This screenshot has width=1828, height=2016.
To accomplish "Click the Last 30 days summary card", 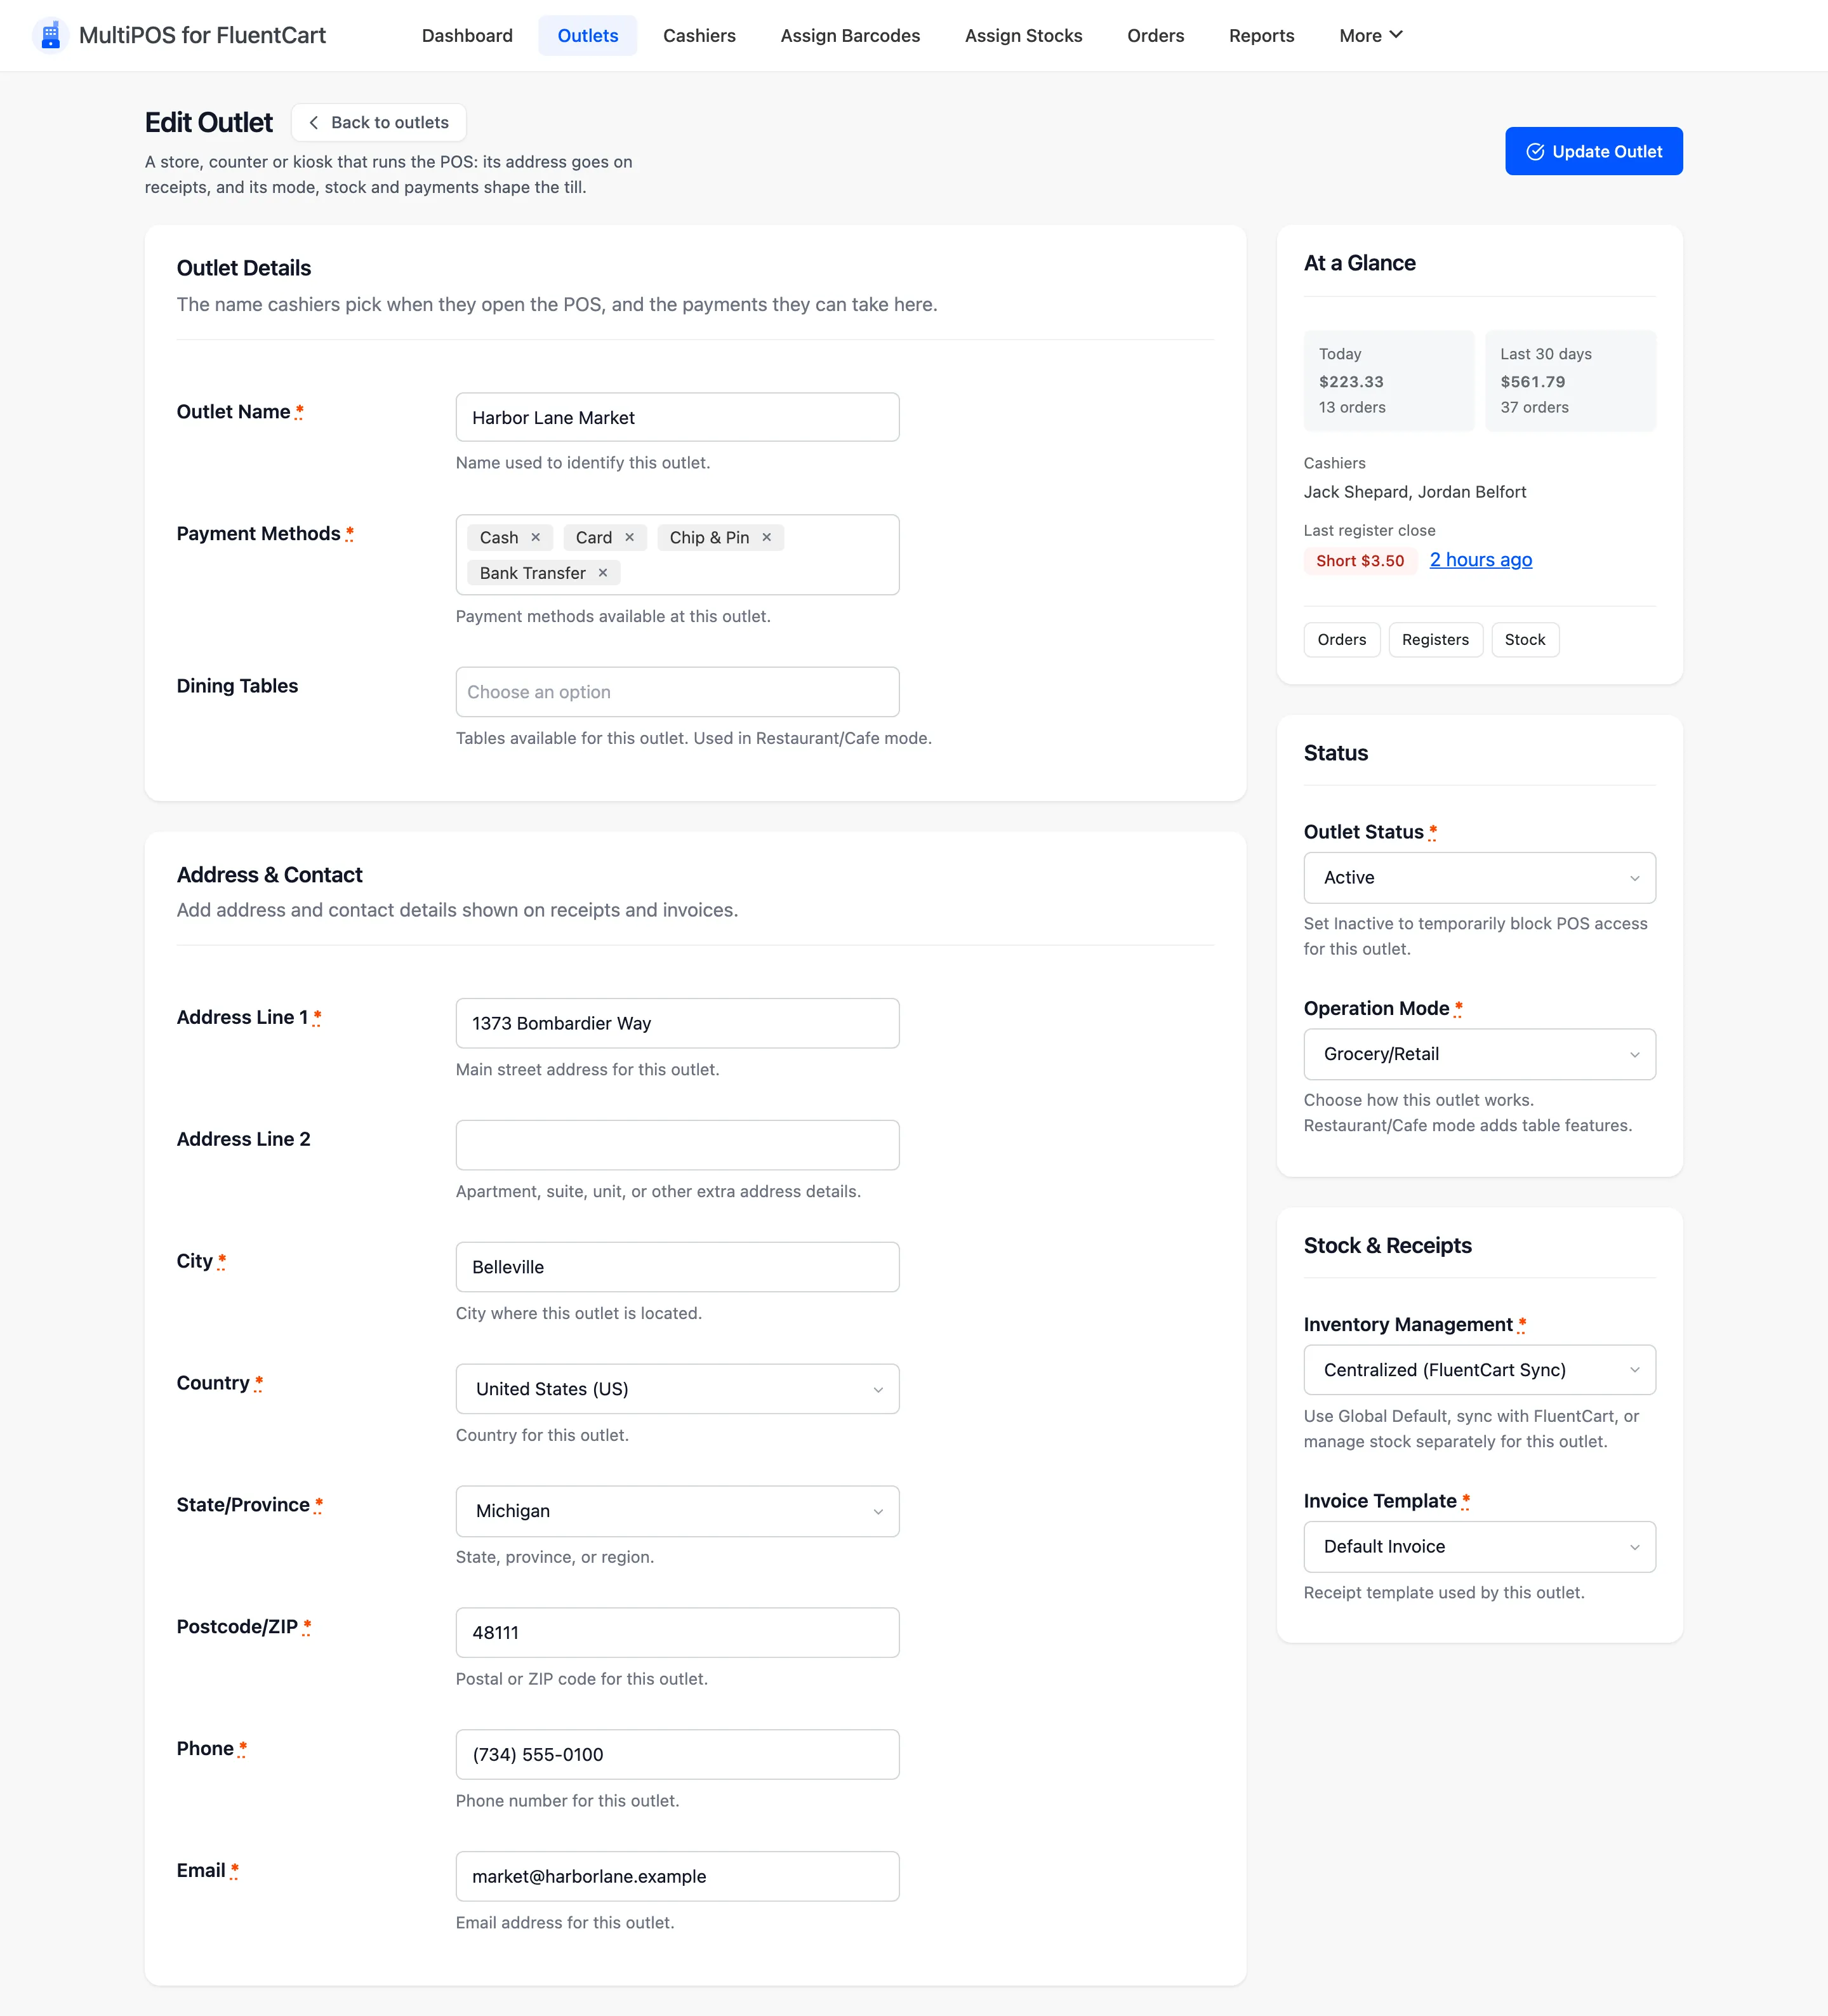I will click(x=1570, y=381).
